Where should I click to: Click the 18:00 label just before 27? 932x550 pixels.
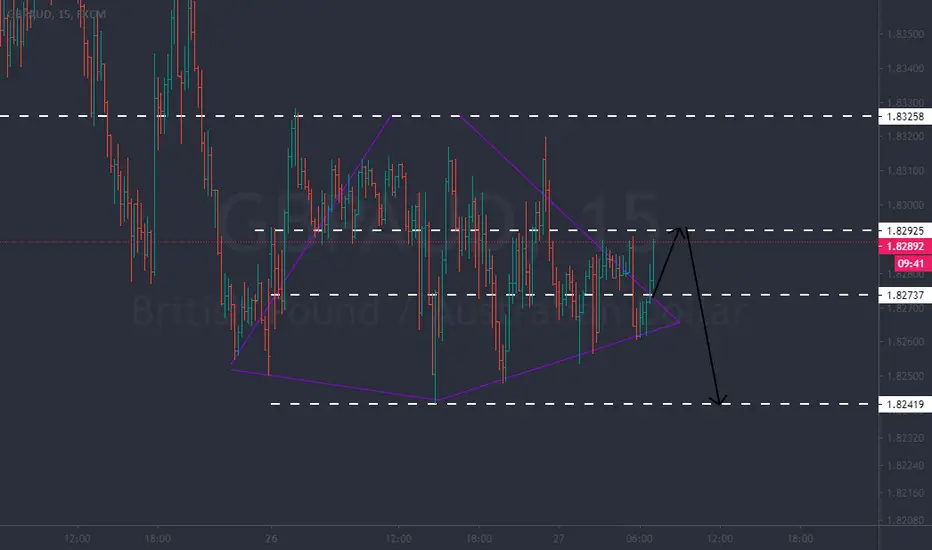coord(478,539)
